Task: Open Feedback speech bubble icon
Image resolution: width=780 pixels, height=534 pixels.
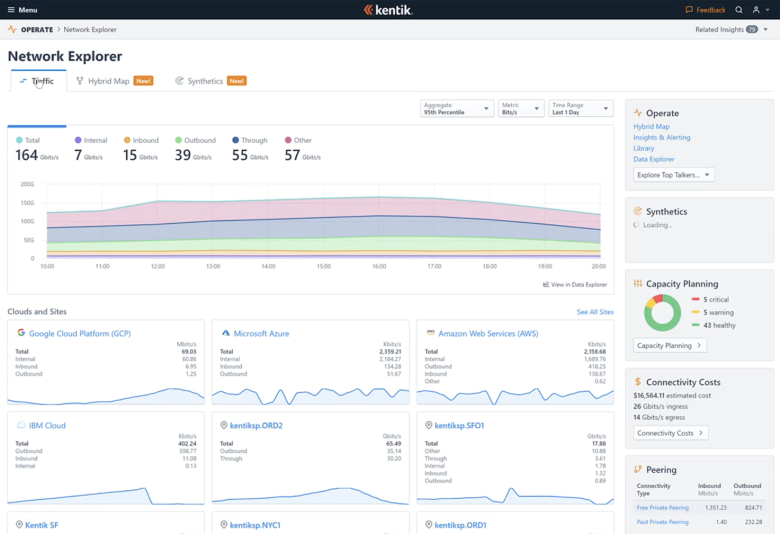Action: coord(689,10)
